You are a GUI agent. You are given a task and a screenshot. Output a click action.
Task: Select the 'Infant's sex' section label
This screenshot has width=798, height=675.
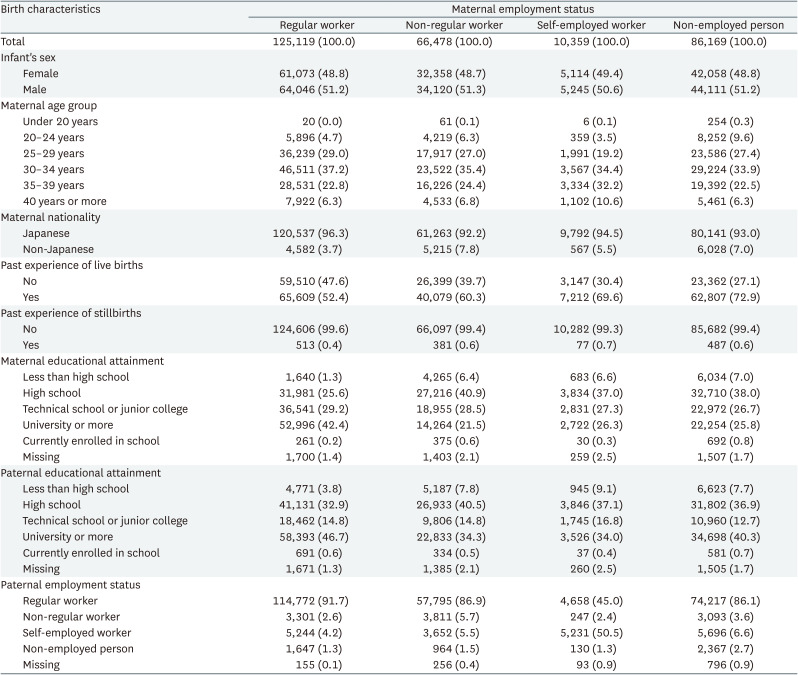click(31, 58)
